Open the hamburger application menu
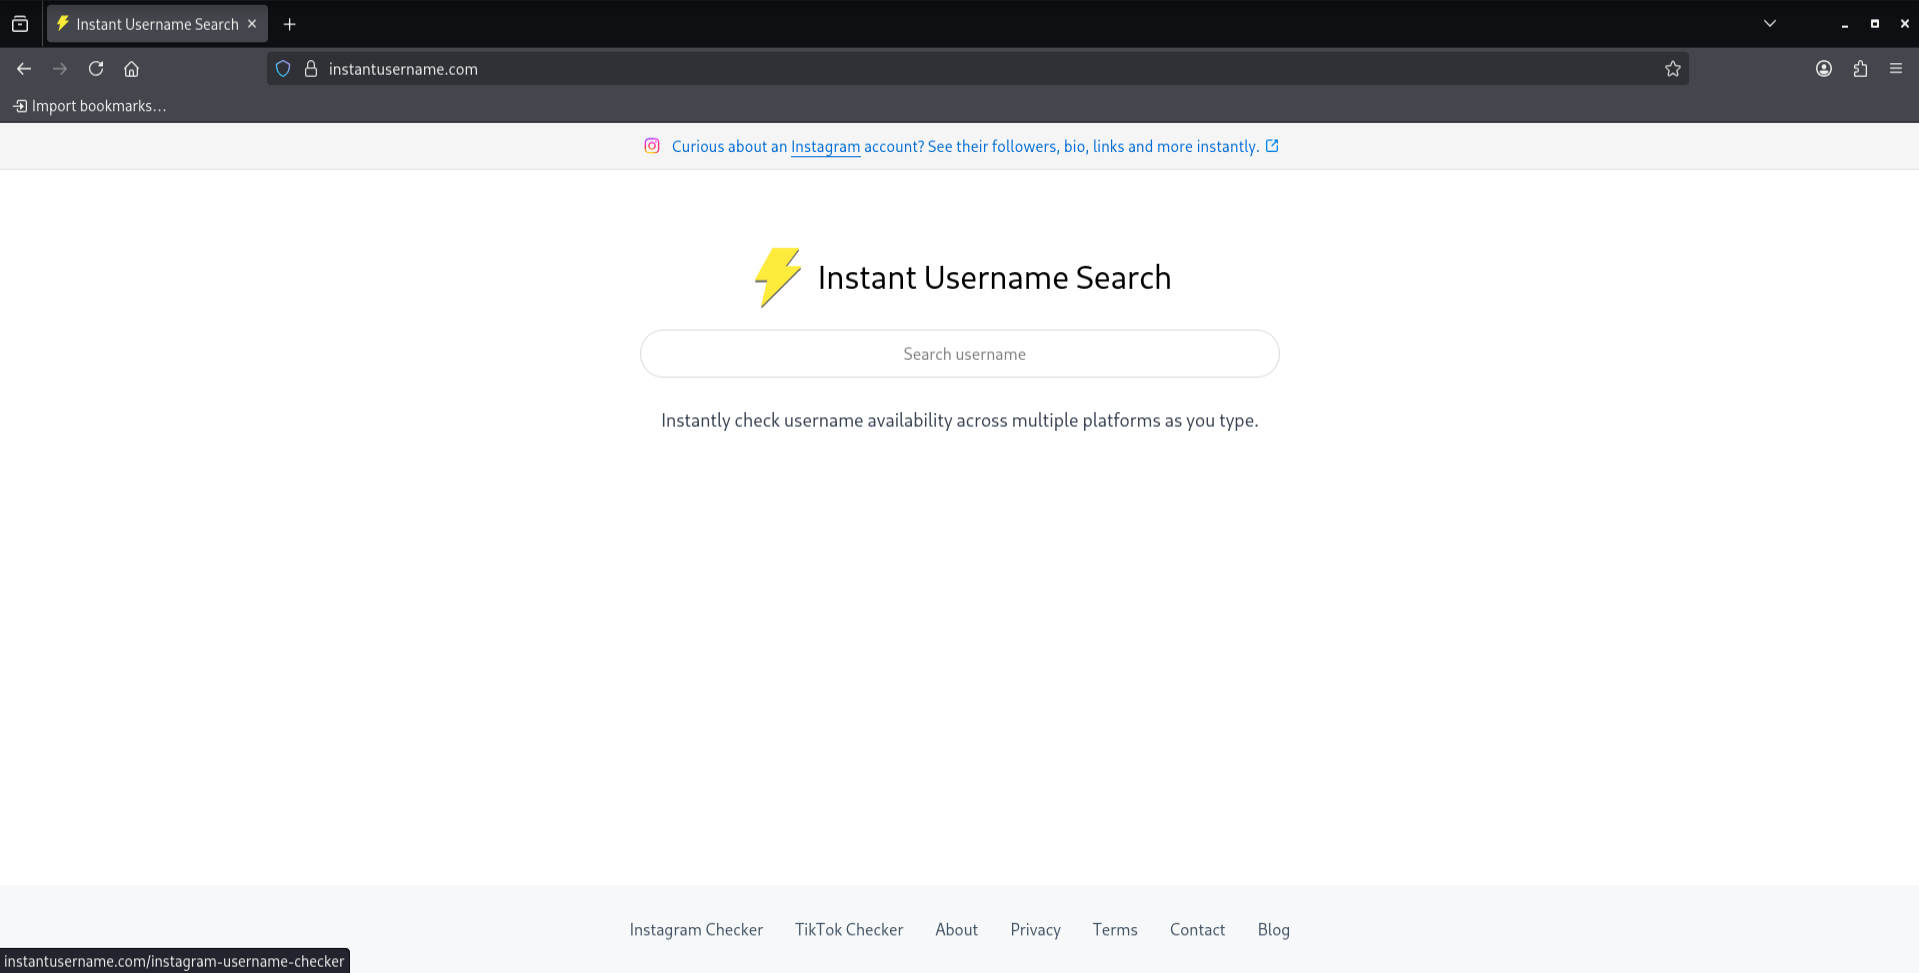 point(1896,69)
